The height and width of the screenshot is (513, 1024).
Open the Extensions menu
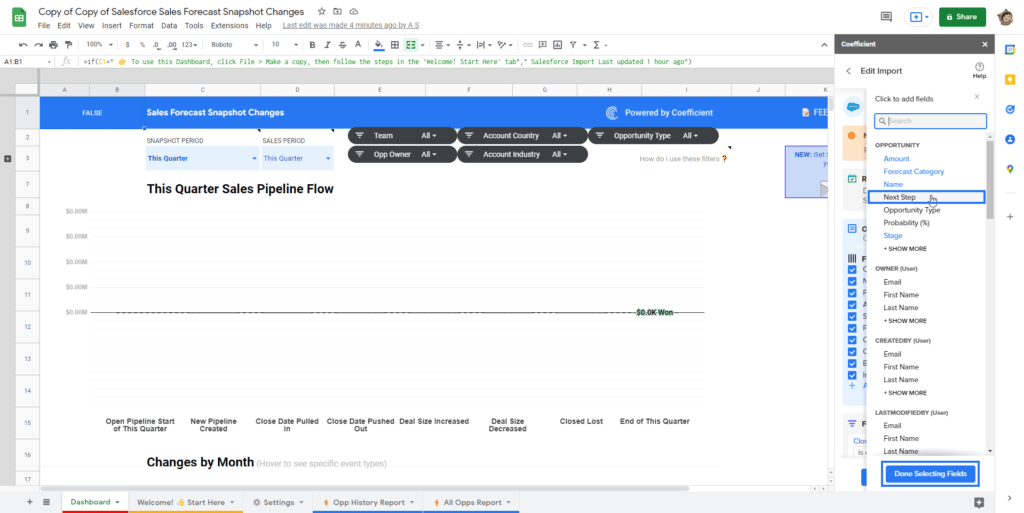point(229,25)
